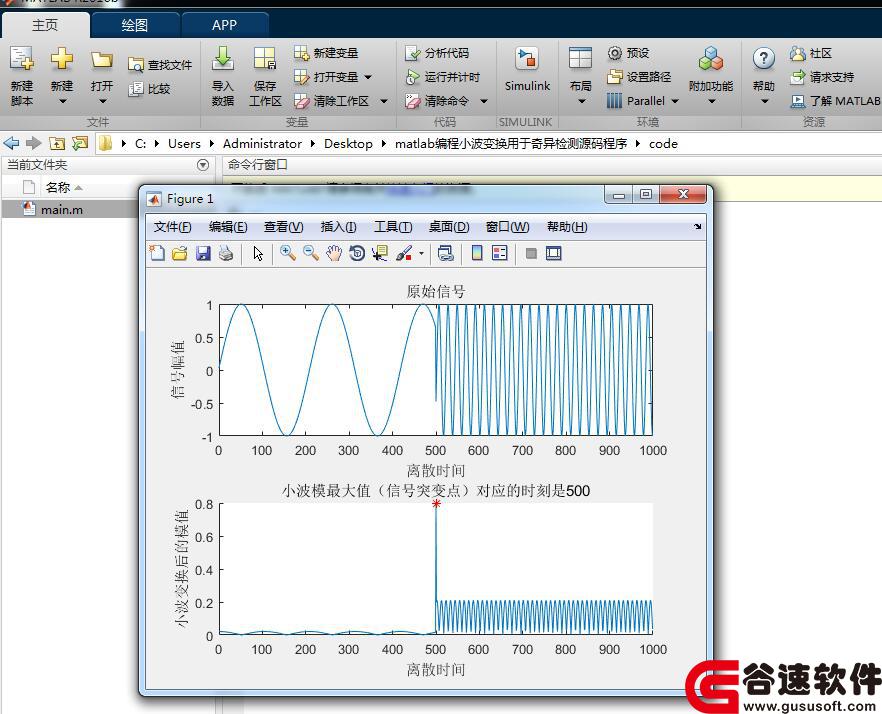Screen dimensions: 882x714
Task: Click the up-one-level folder icon
Action: tap(57, 143)
